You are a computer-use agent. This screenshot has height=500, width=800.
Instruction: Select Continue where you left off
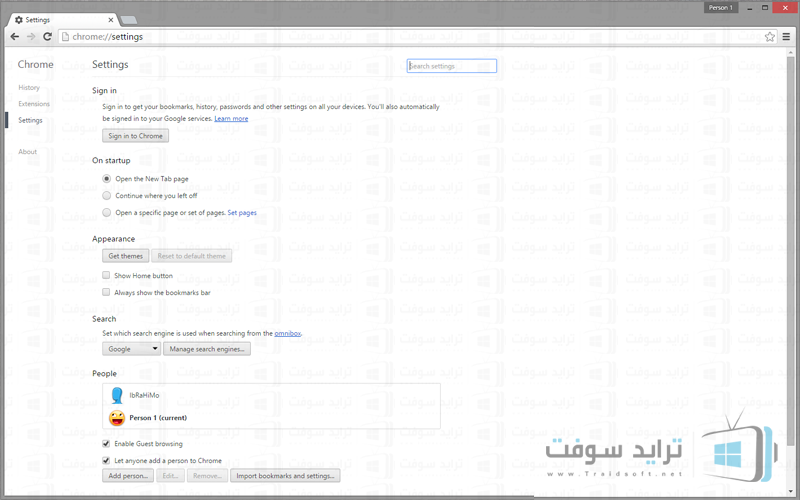coord(106,195)
